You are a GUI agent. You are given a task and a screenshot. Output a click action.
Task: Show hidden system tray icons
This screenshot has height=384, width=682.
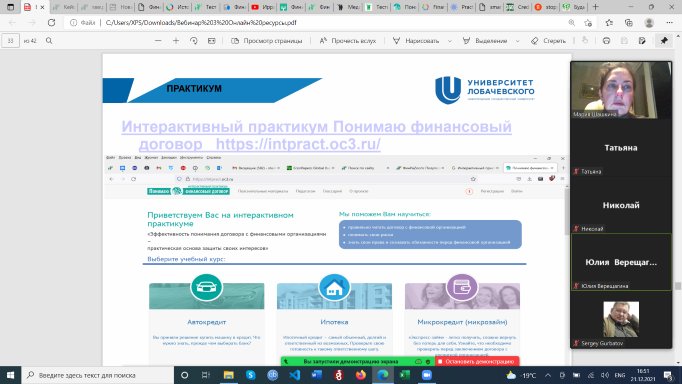[548, 375]
